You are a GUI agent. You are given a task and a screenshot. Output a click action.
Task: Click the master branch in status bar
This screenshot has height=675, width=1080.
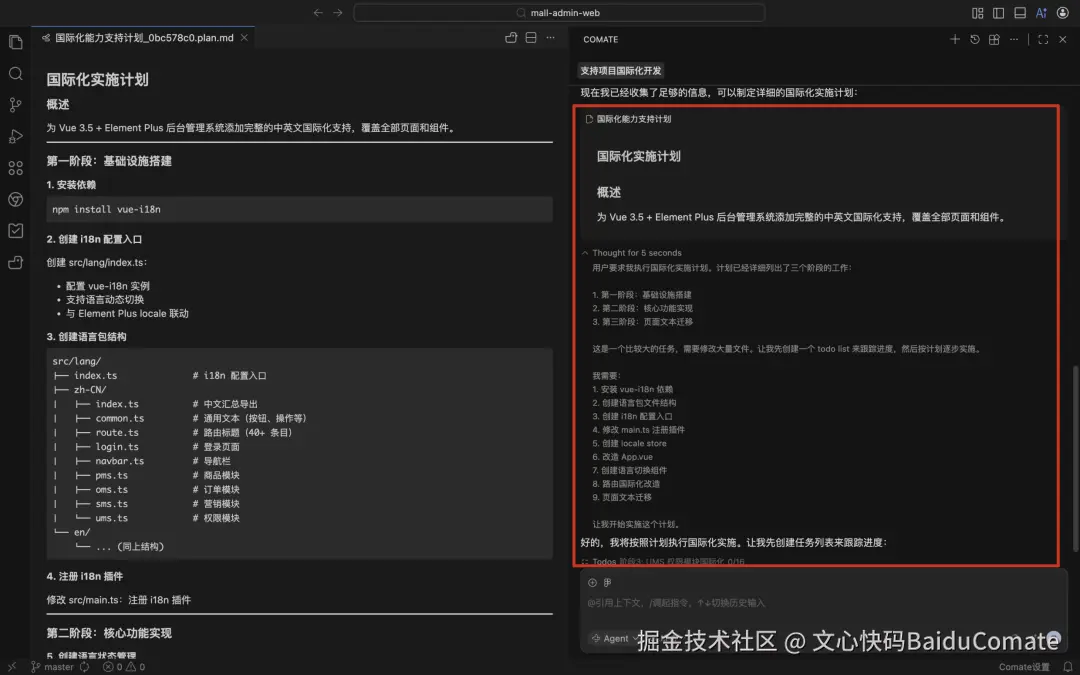(52, 667)
